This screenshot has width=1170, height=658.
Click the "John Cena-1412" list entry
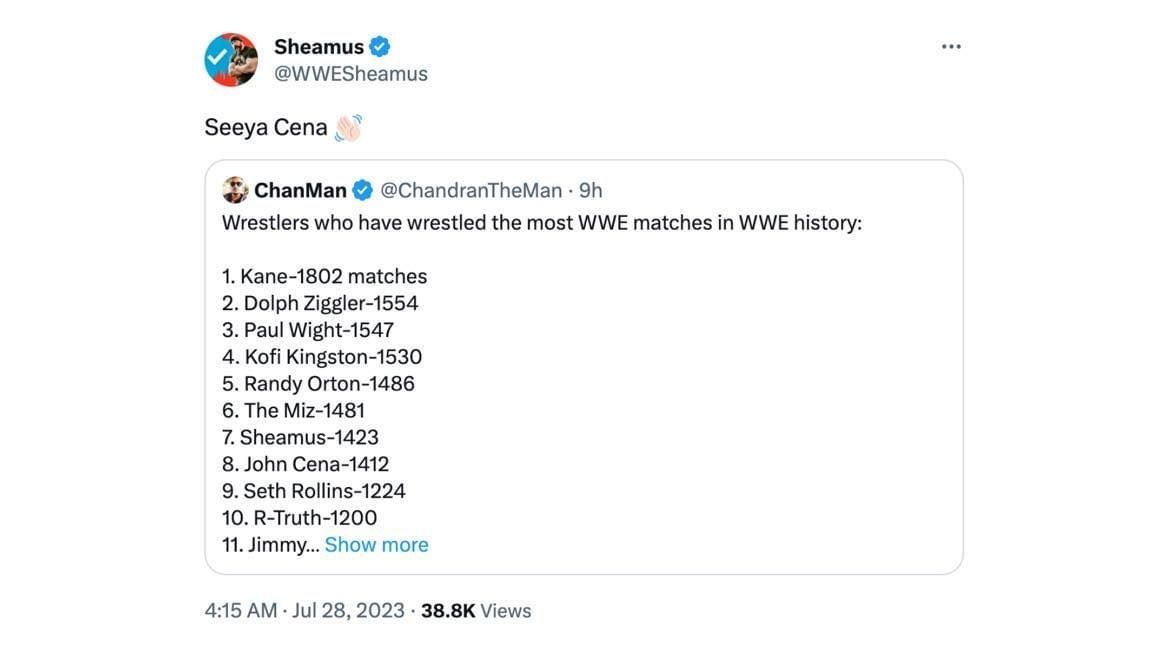tap(305, 464)
